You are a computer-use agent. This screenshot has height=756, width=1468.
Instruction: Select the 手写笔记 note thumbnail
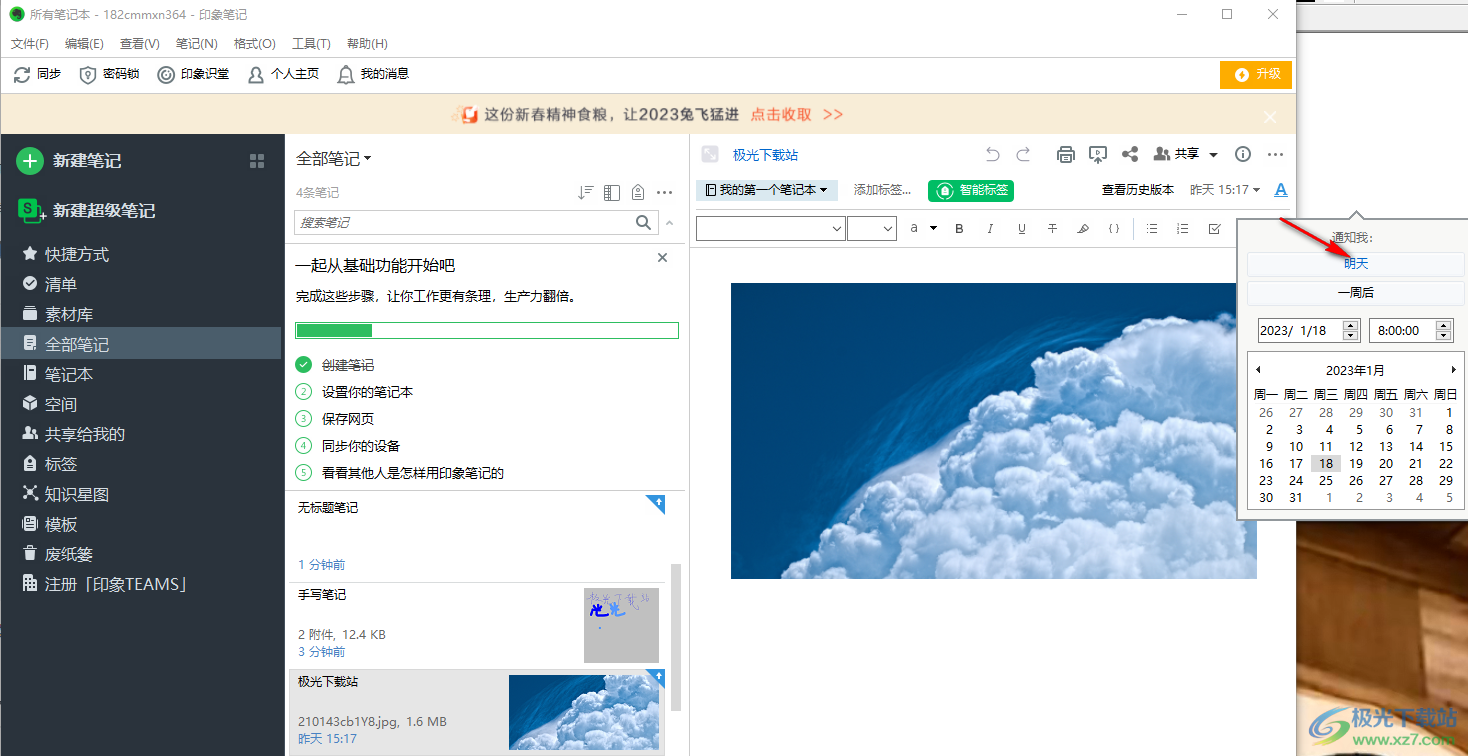621,625
